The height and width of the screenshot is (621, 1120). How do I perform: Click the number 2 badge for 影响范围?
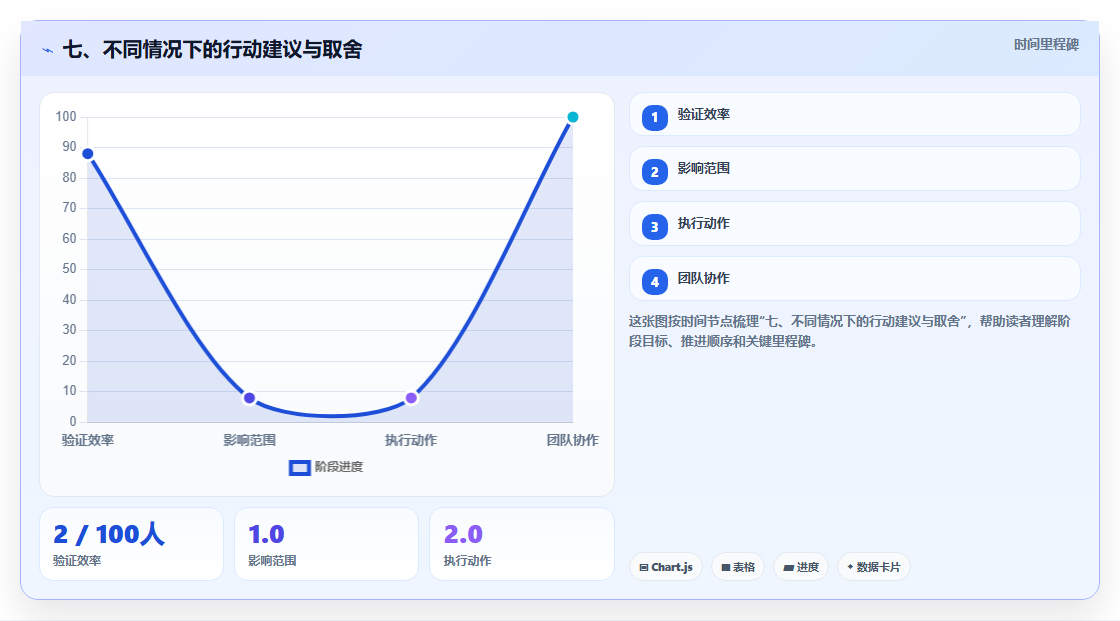(x=654, y=172)
